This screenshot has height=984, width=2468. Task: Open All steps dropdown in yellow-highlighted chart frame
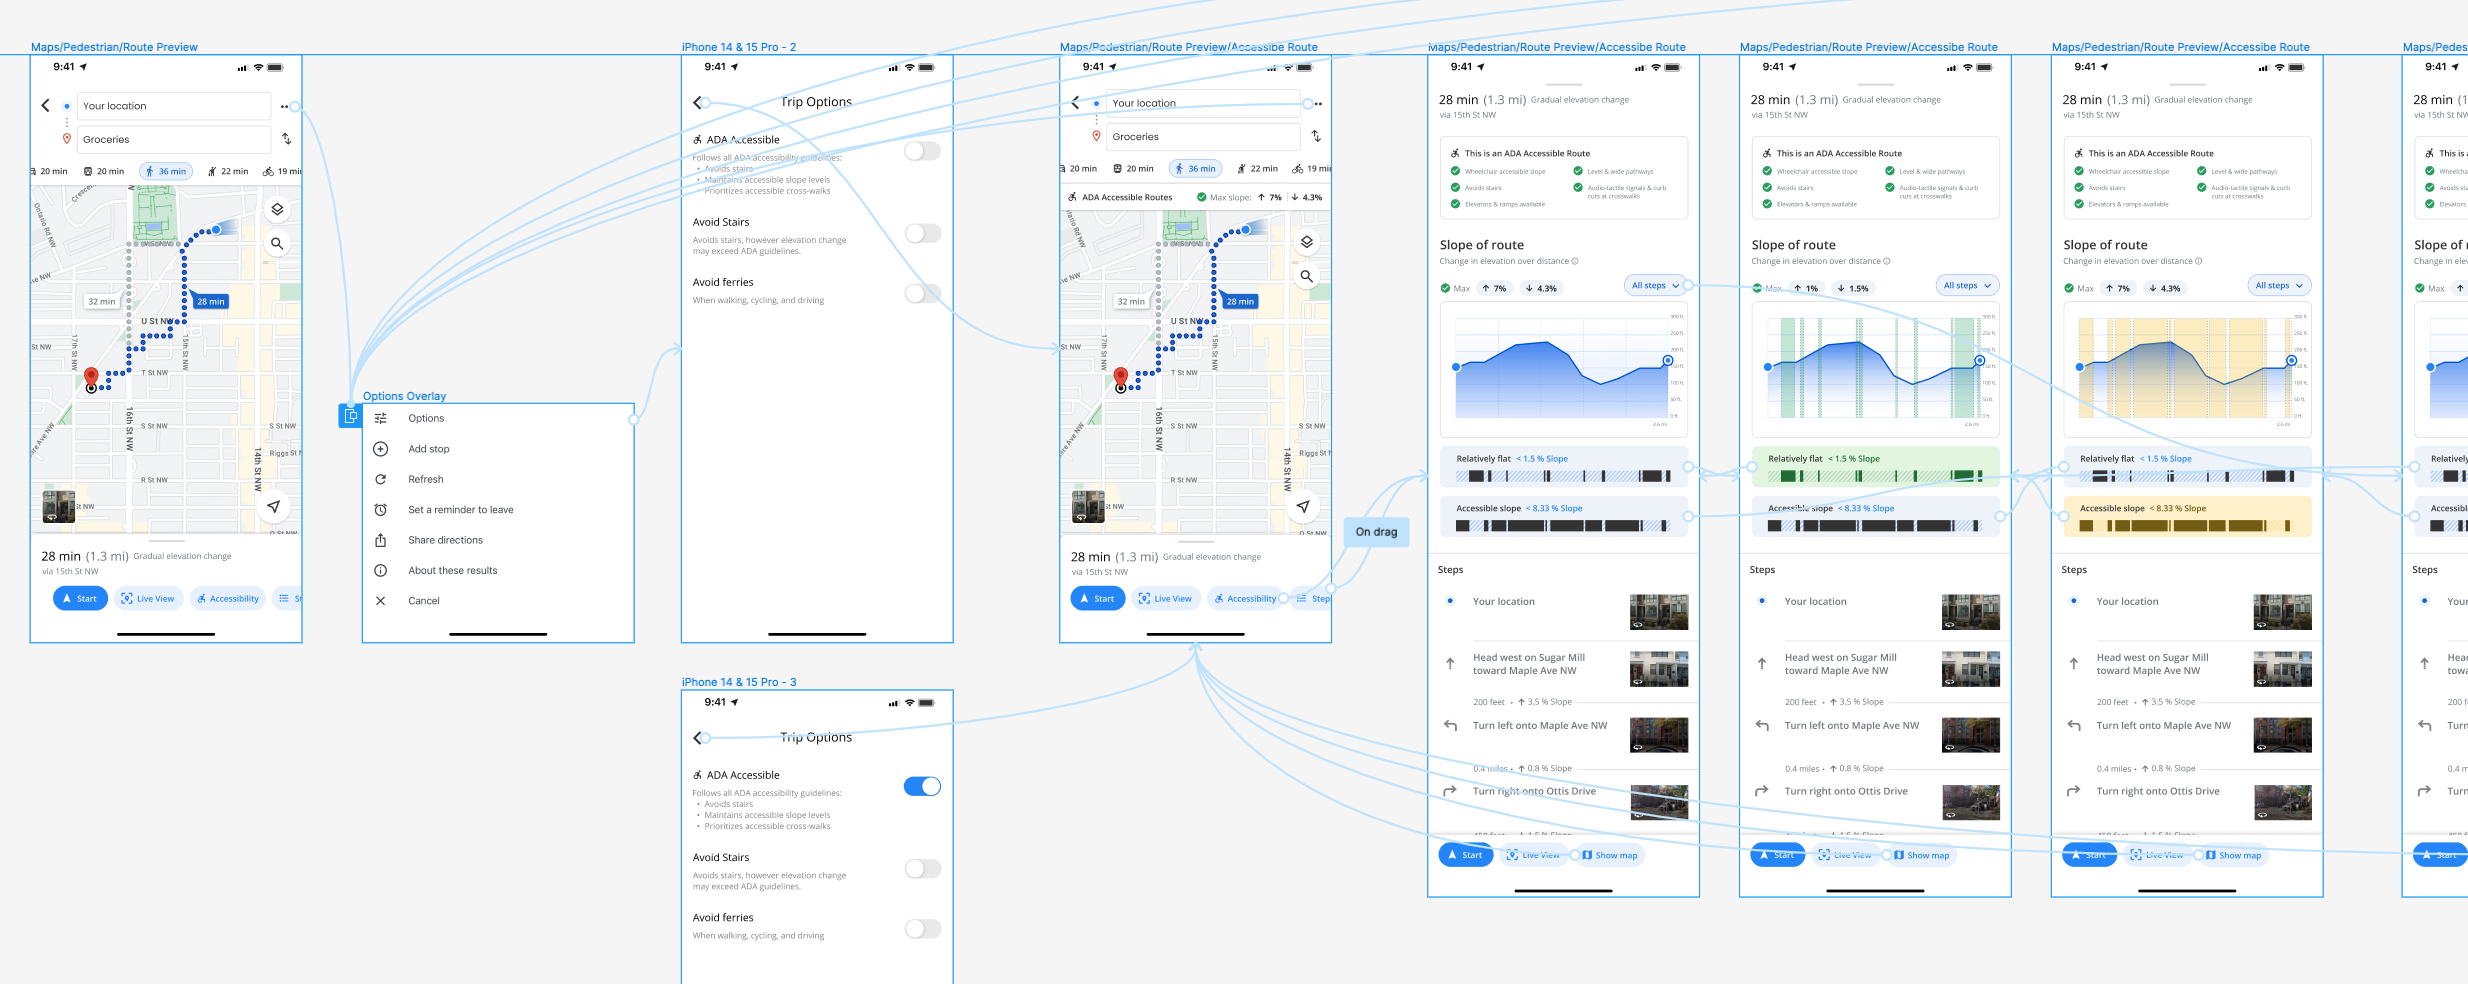pos(2279,286)
